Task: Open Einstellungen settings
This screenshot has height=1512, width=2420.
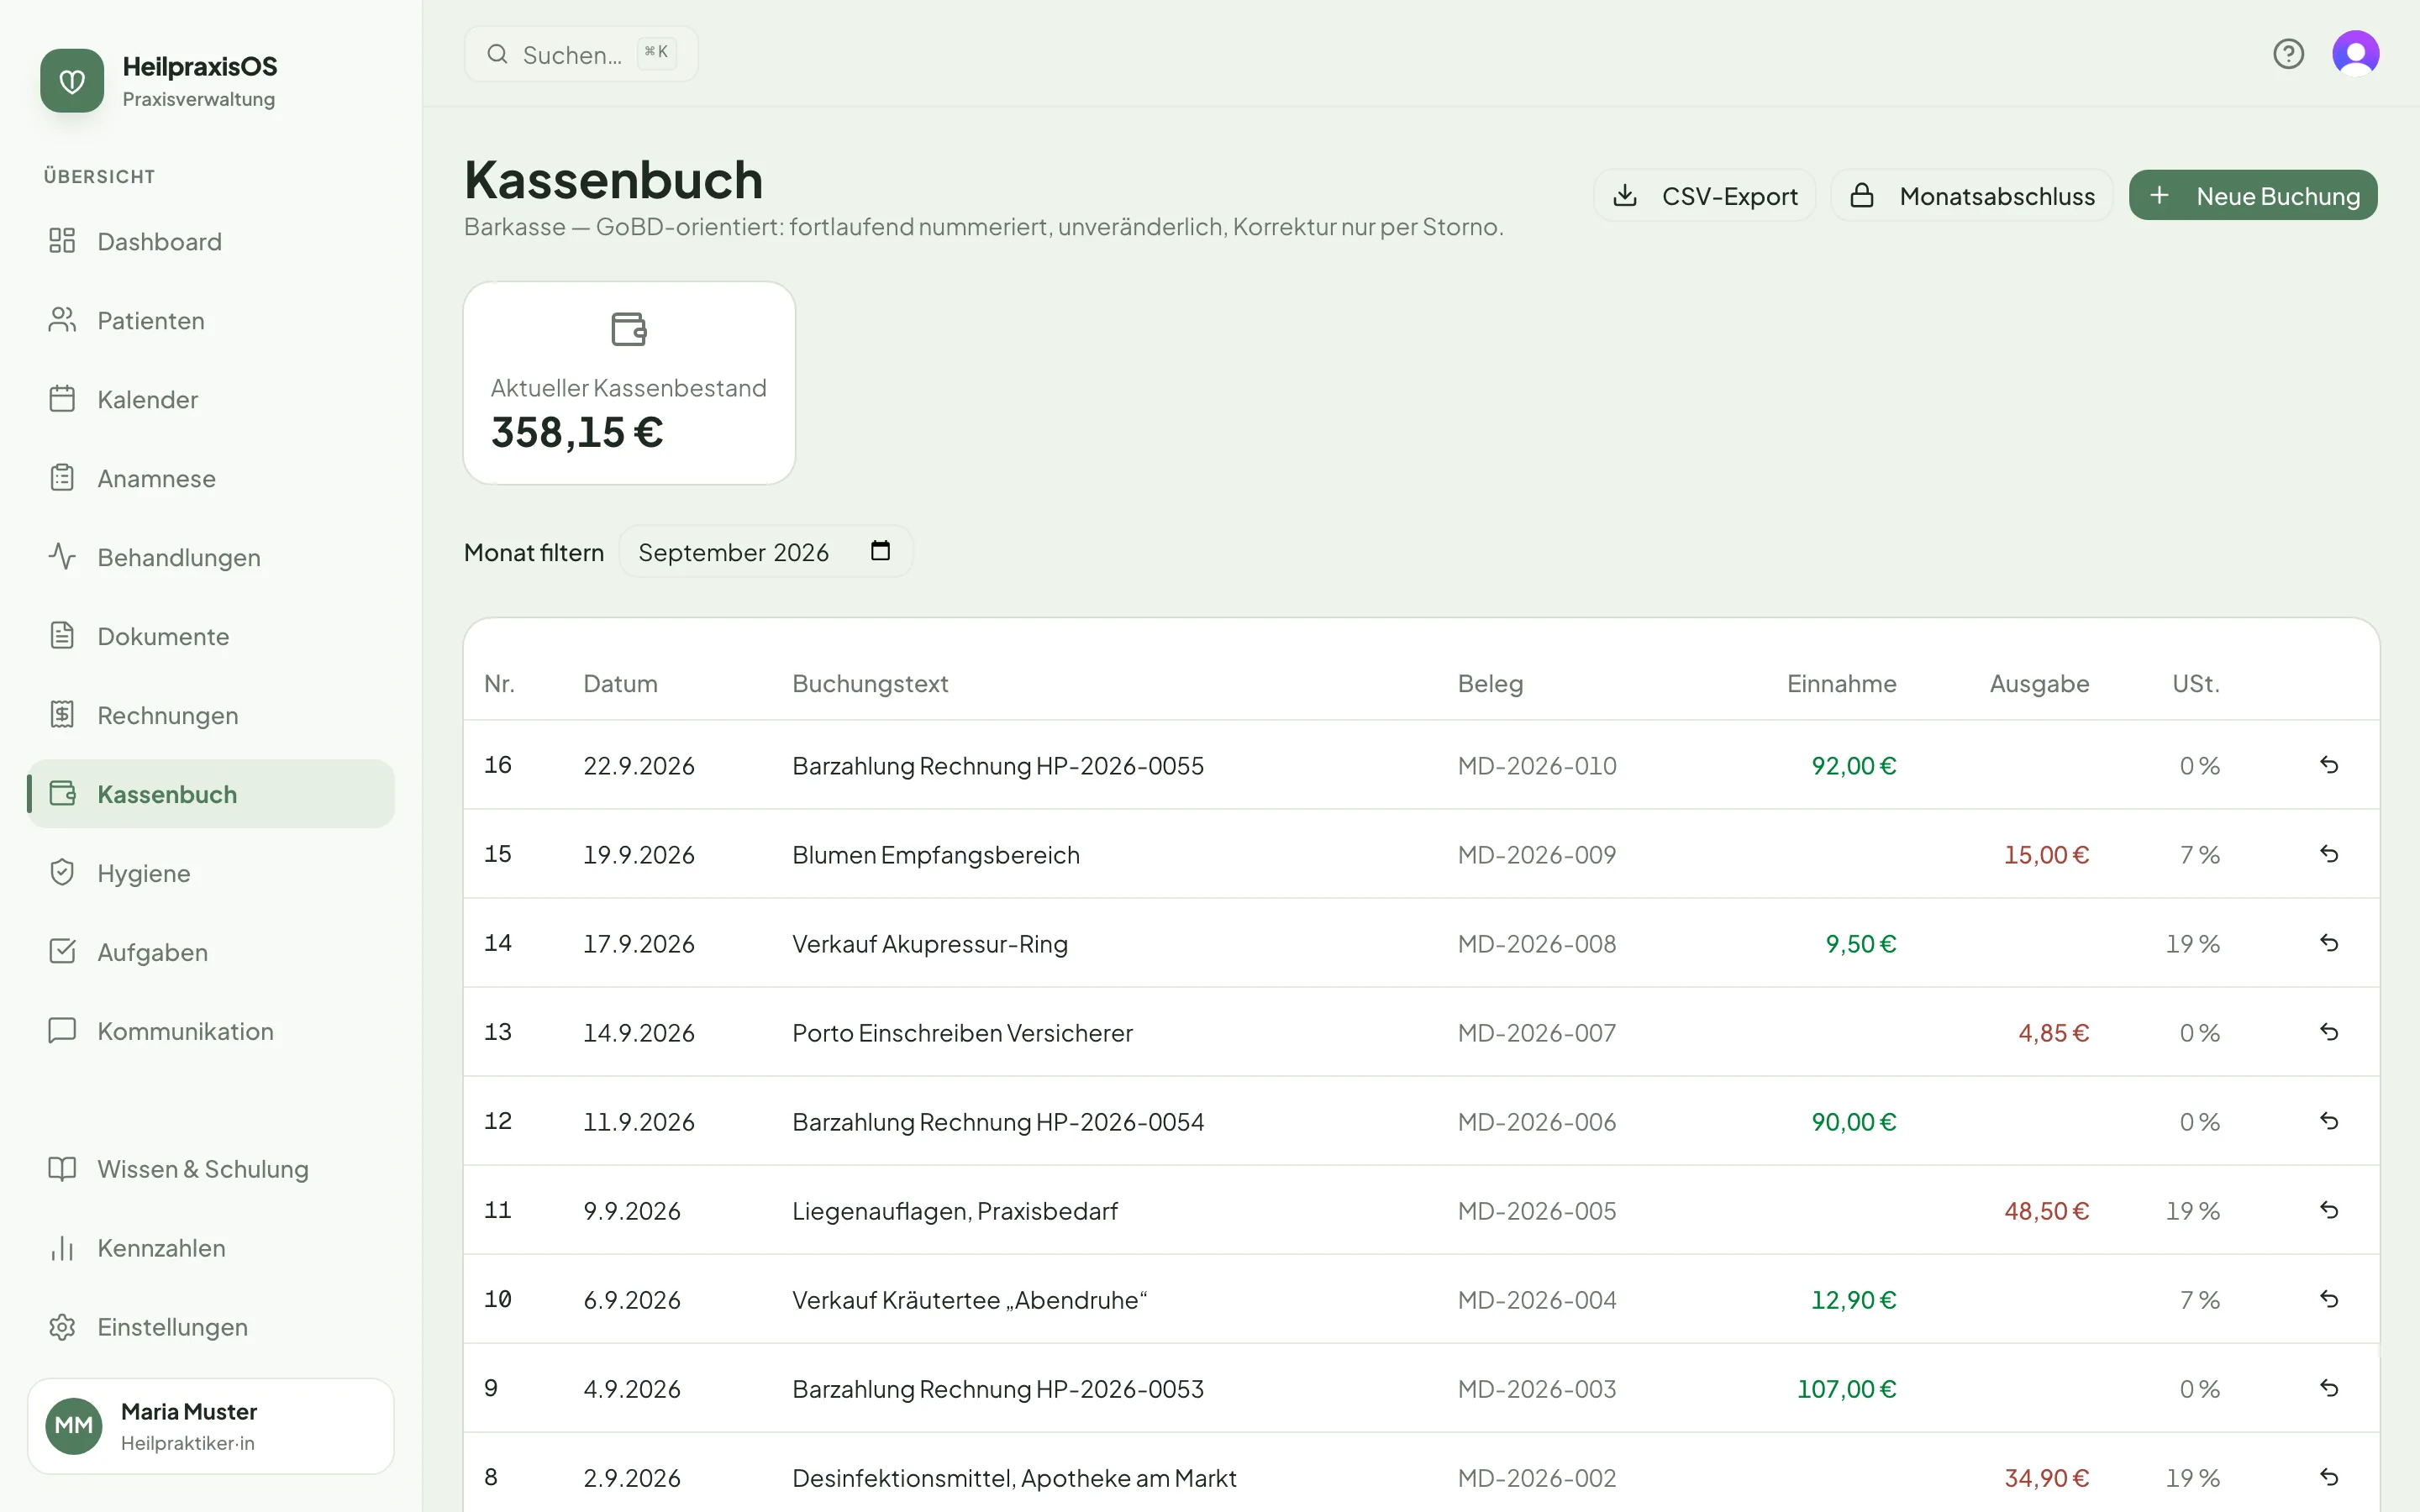Action: (x=211, y=1327)
